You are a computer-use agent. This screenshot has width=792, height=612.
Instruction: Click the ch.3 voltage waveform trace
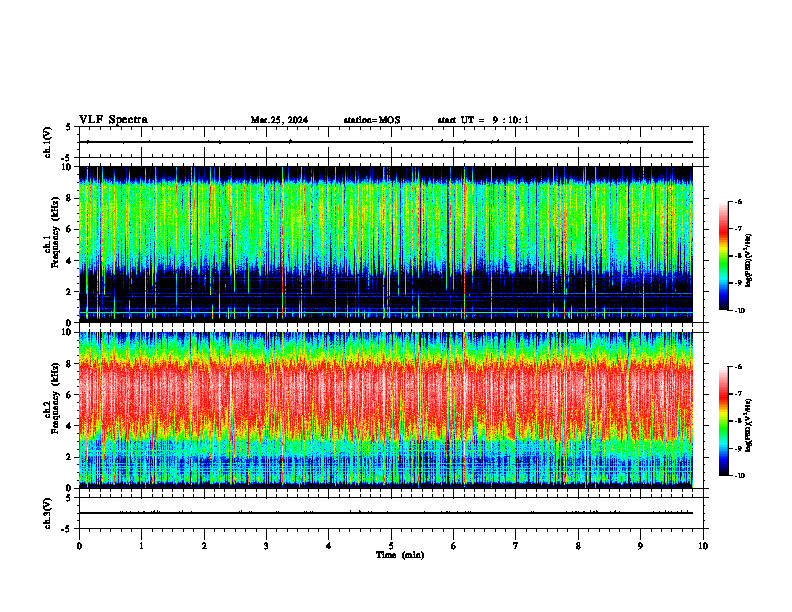coord(386,513)
